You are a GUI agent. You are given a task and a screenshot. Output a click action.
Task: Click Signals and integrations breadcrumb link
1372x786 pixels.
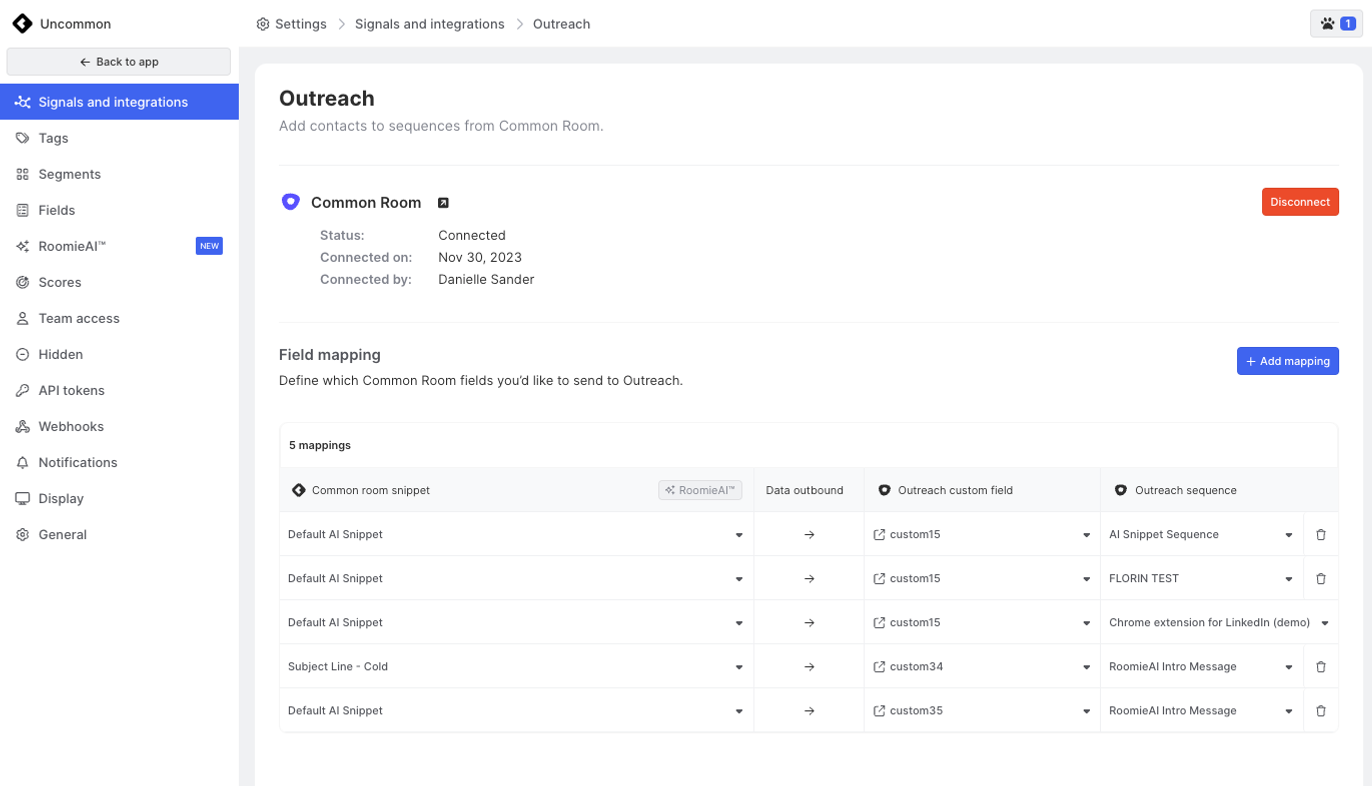pos(429,24)
